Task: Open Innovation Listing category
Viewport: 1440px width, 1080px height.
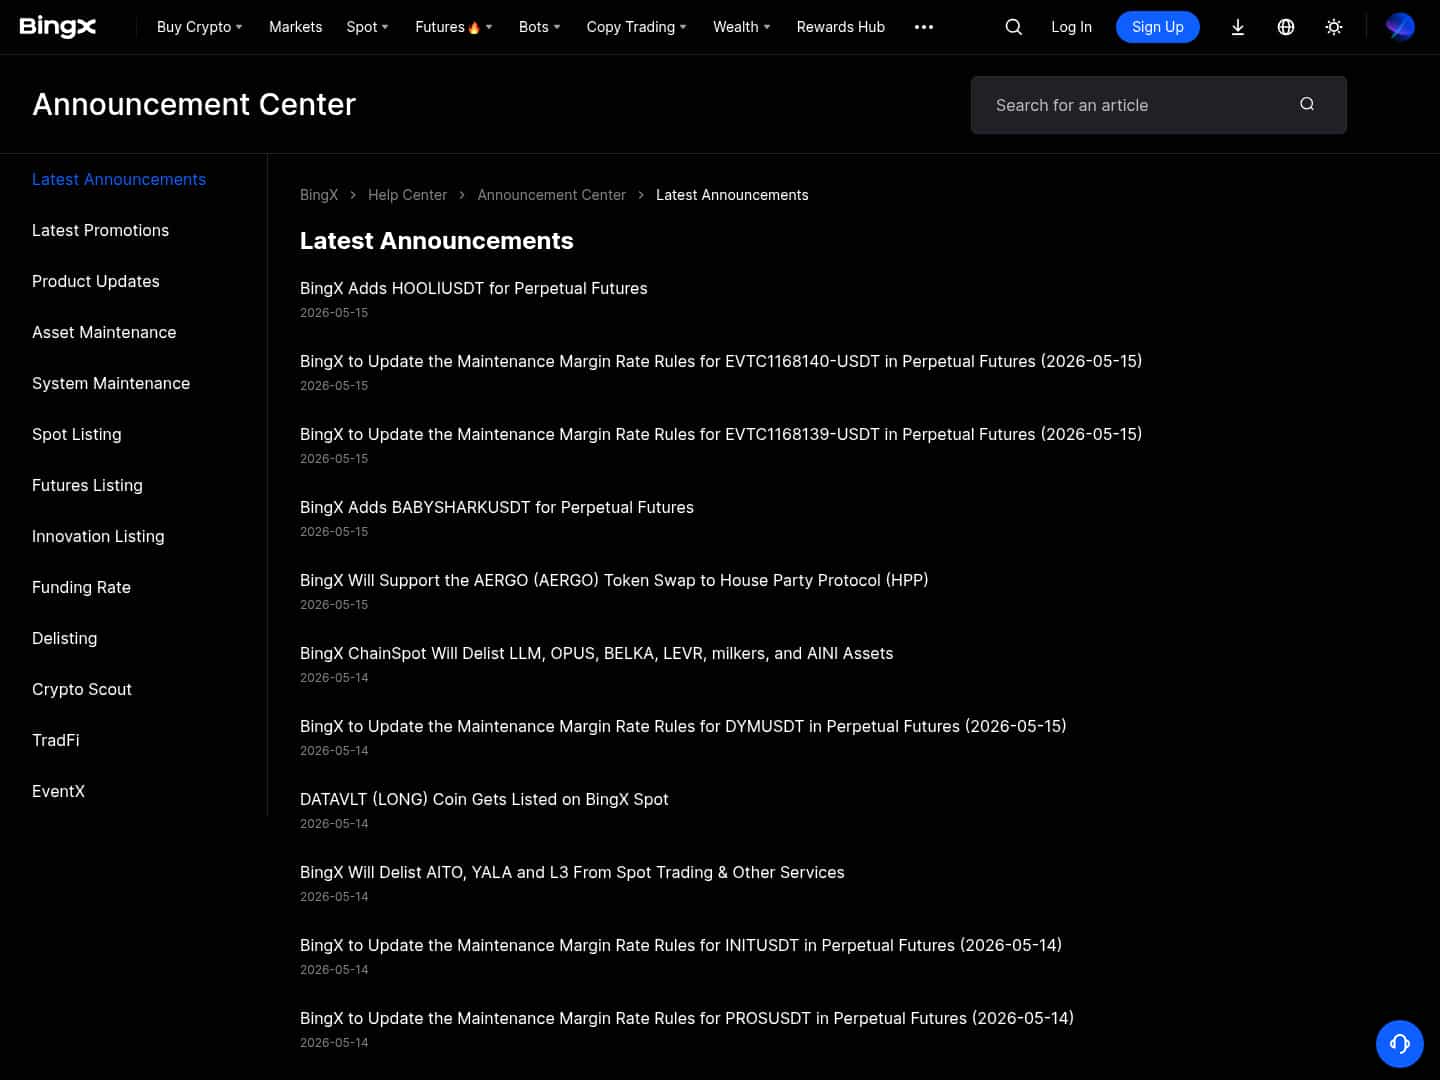Action: 98,536
